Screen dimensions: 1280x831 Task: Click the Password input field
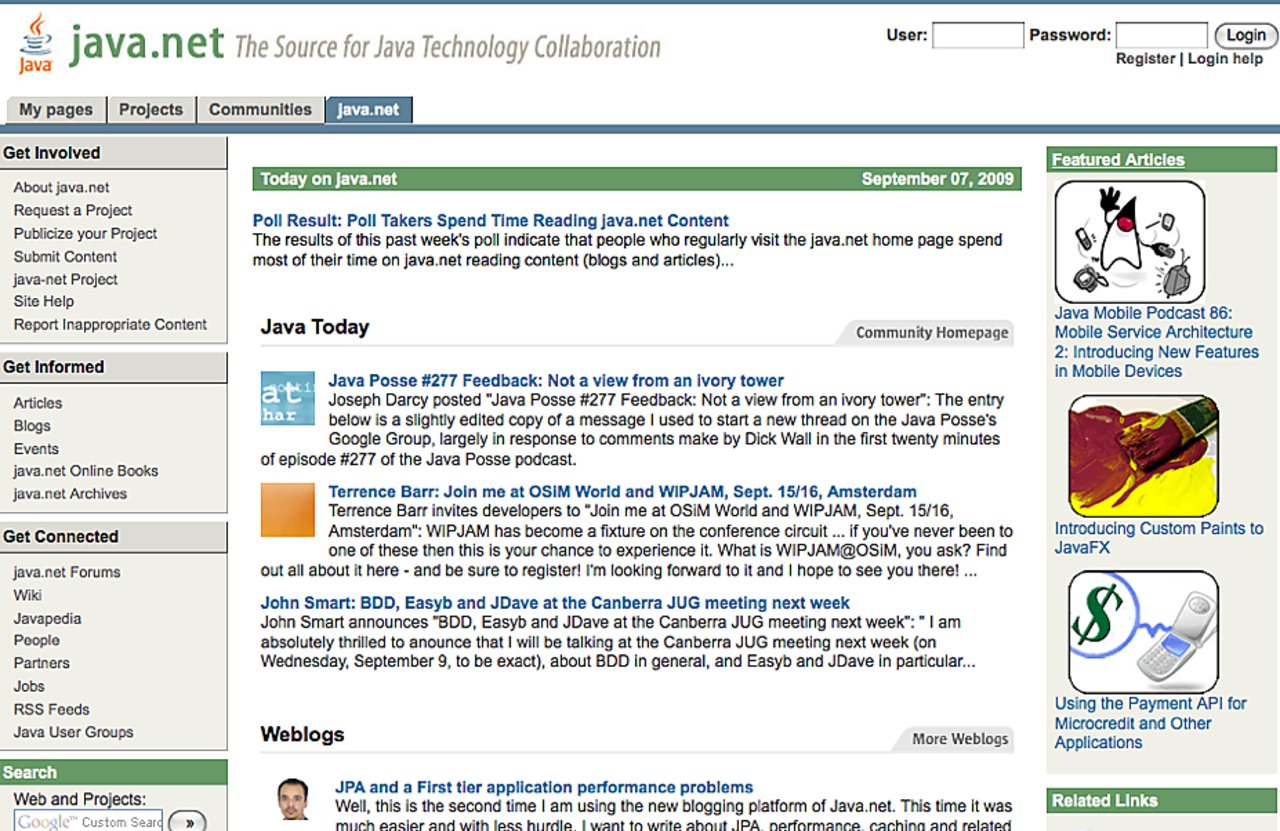coord(1161,35)
